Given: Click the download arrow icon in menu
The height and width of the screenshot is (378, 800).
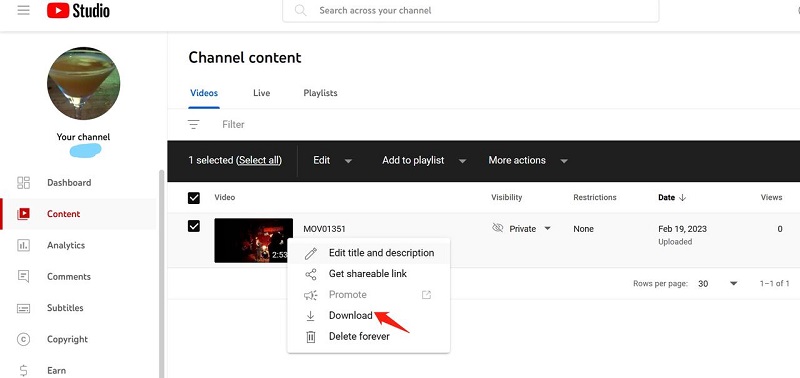Looking at the screenshot, I should pos(310,316).
